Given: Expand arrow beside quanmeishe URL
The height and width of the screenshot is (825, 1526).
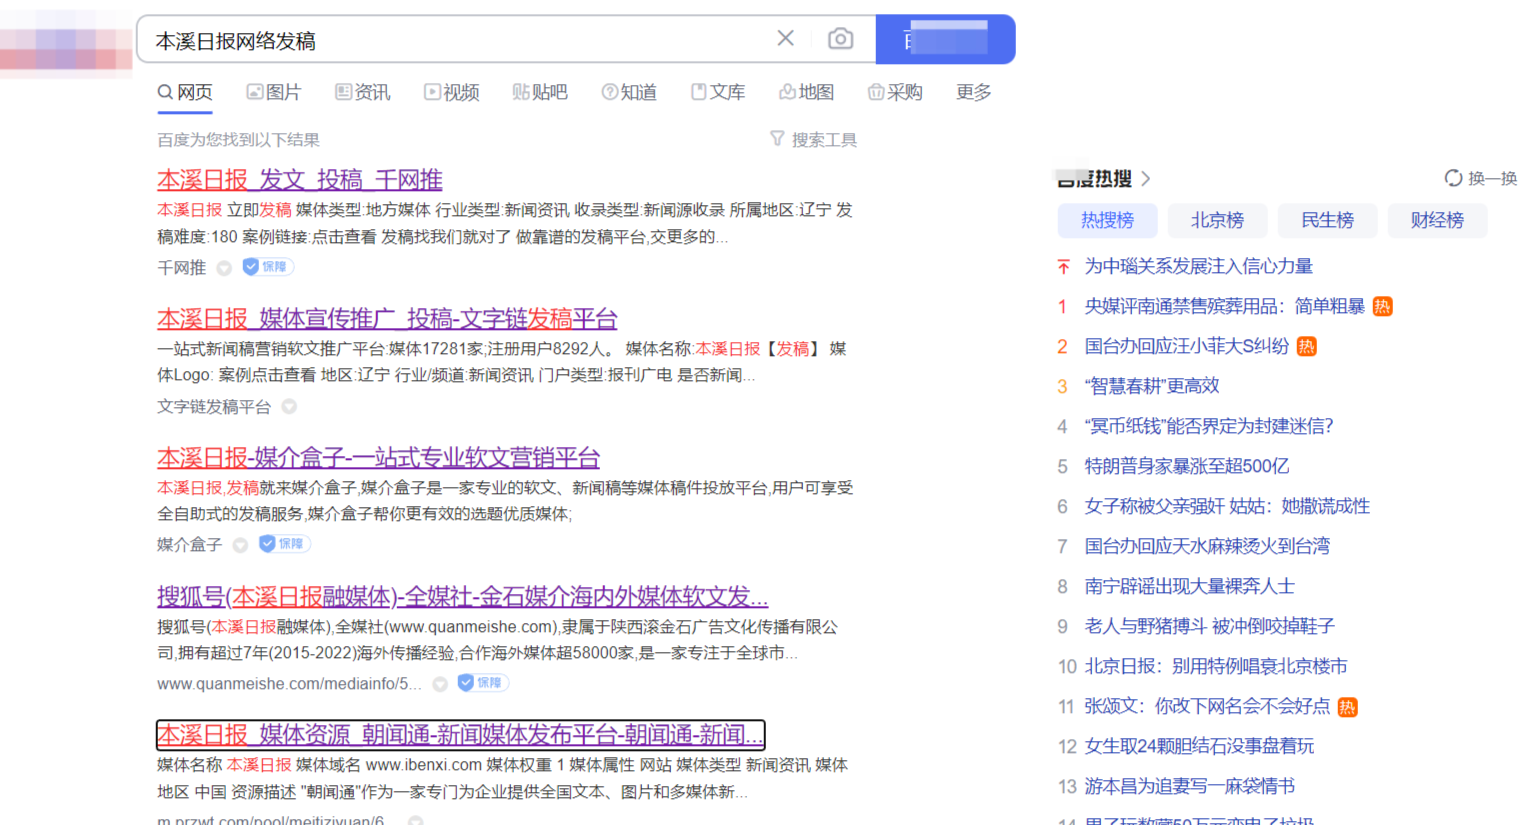Looking at the screenshot, I should [x=440, y=684].
